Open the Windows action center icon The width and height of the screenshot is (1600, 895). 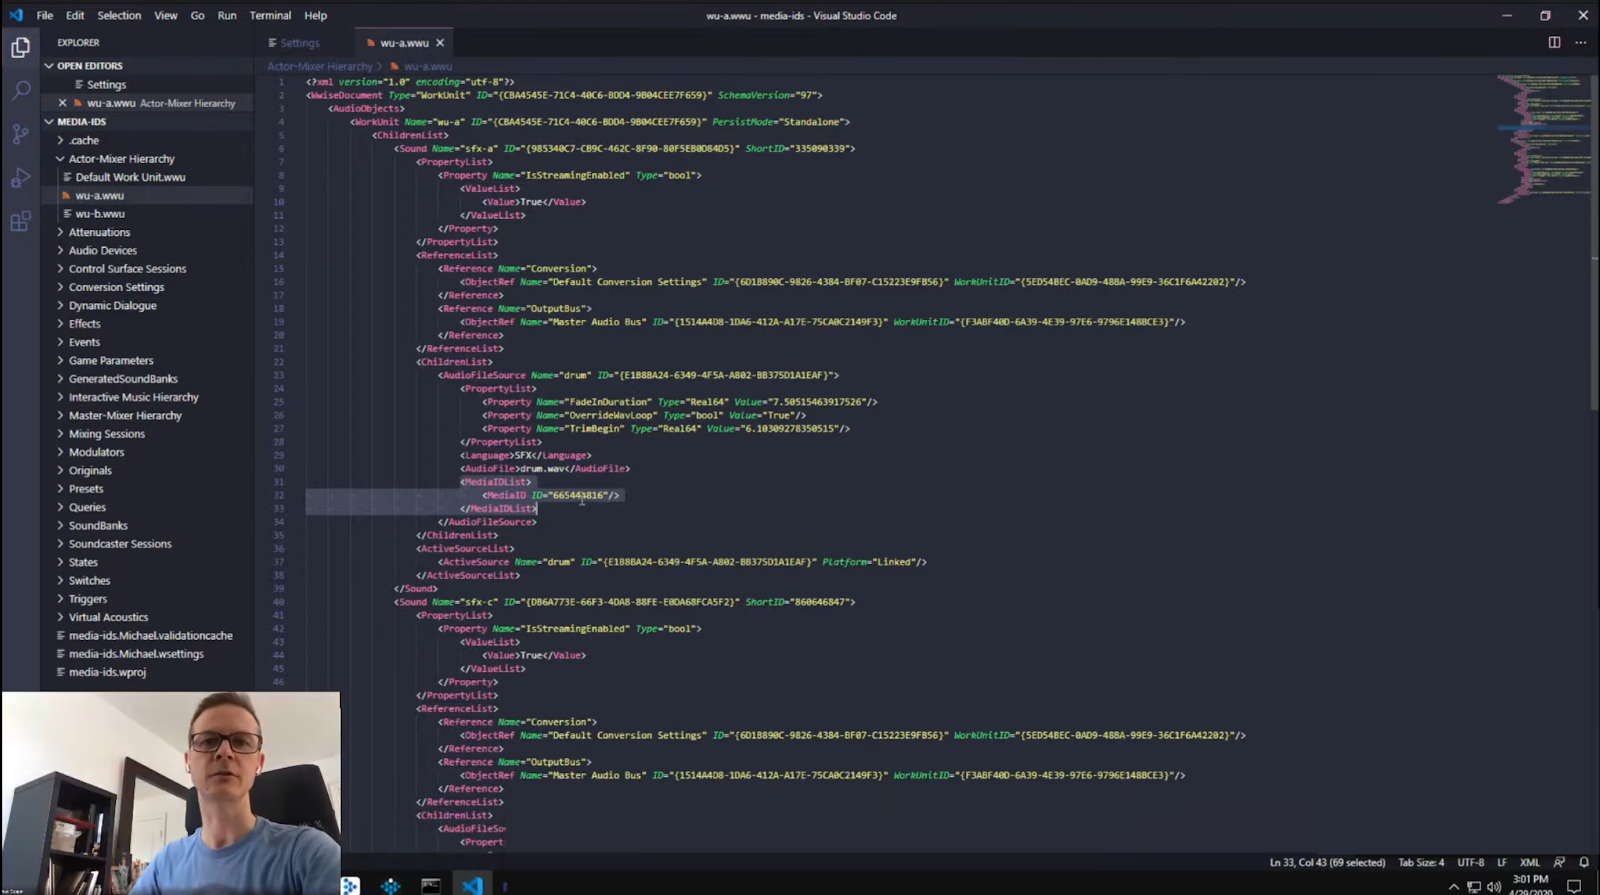coord(1574,886)
